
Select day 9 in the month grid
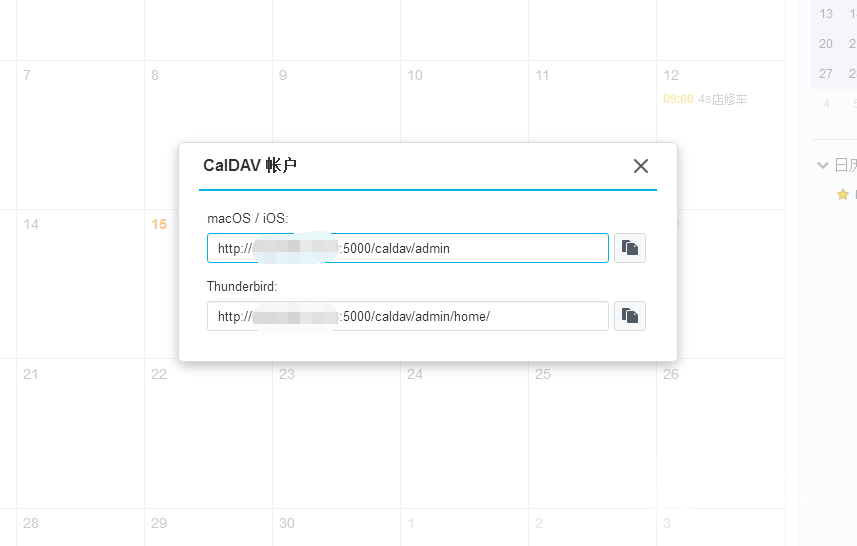click(x=283, y=75)
